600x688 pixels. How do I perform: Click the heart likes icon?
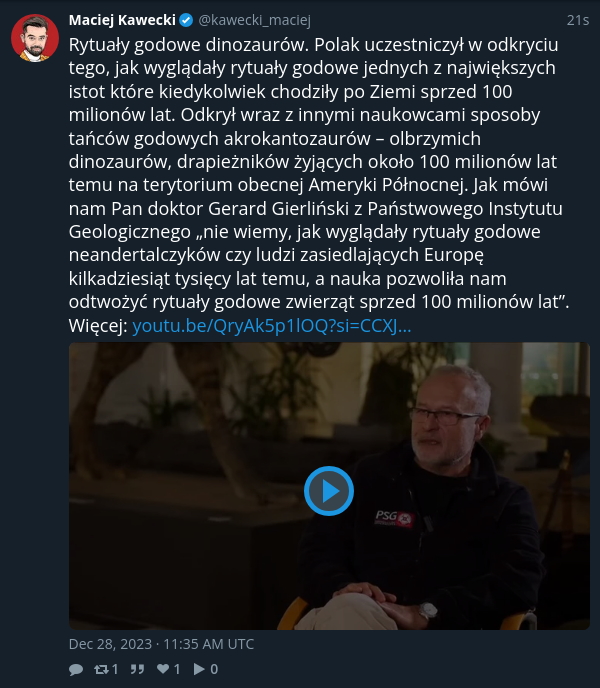point(163,669)
